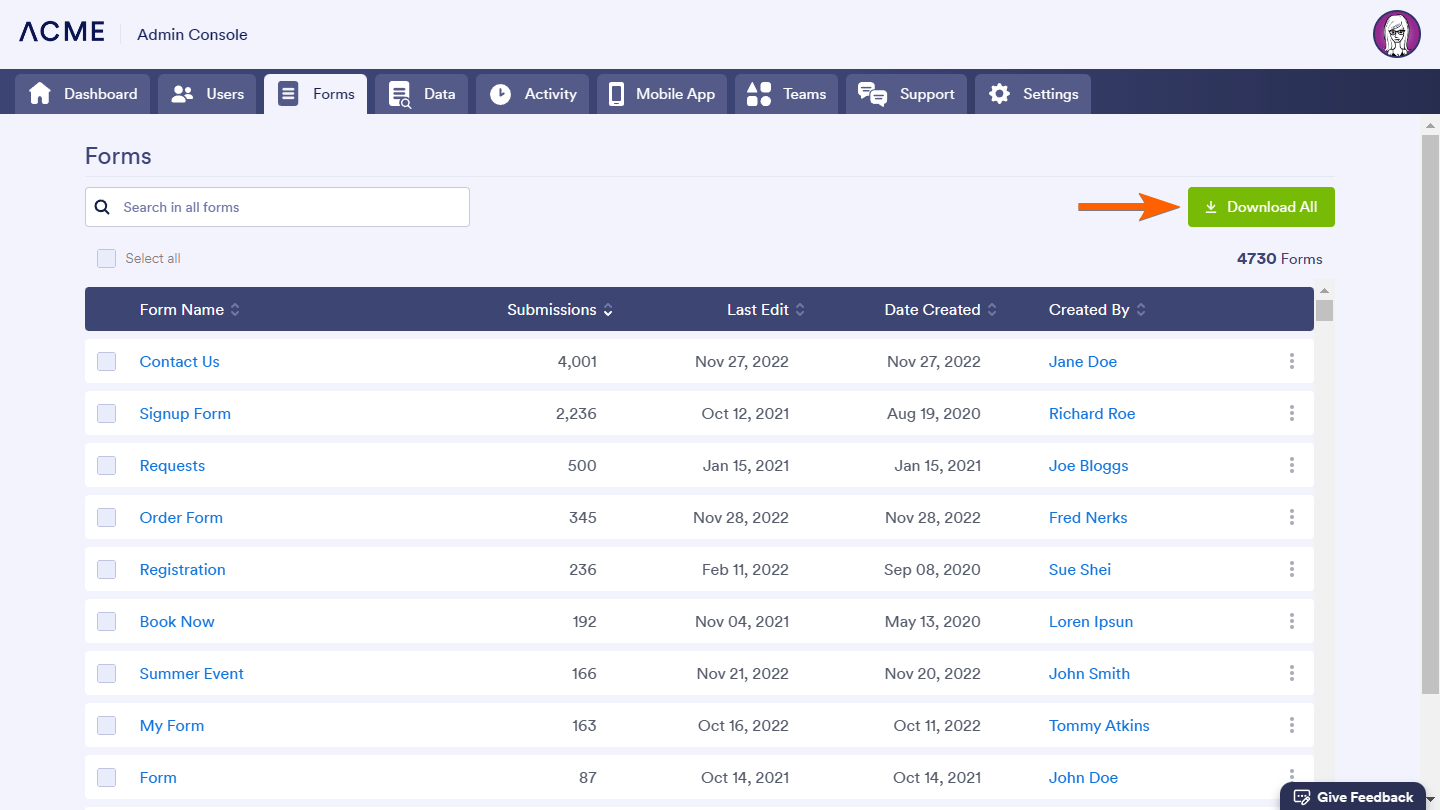This screenshot has height=810, width=1440.
Task: Click the Settings gear icon
Action: tap(999, 94)
